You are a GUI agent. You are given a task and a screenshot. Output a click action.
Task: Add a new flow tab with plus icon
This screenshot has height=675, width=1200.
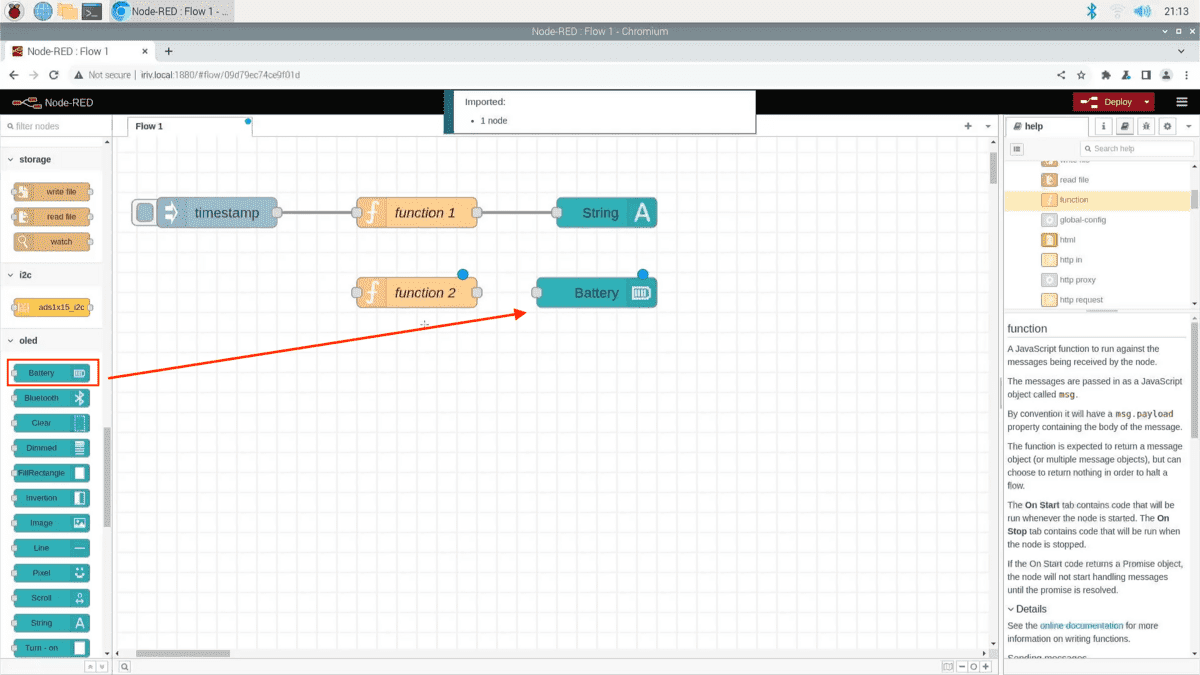(968, 127)
